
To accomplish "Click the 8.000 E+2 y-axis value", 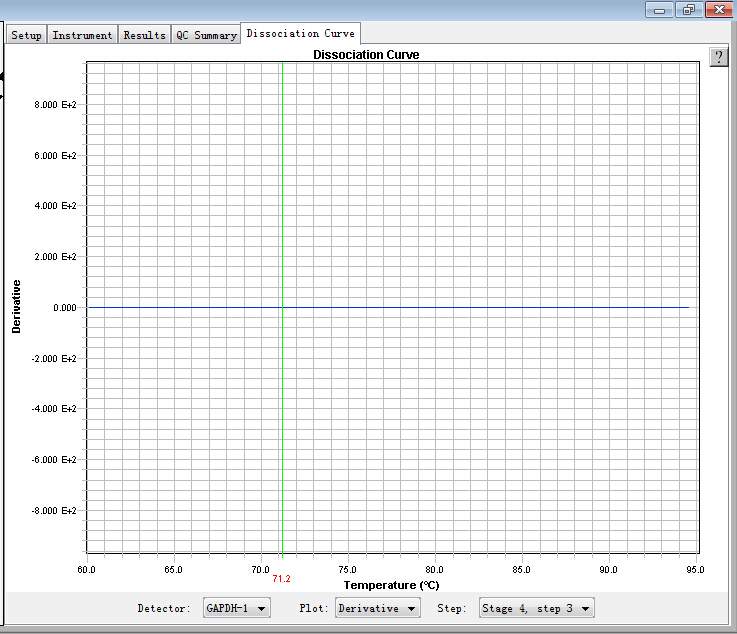I will click(x=55, y=104).
